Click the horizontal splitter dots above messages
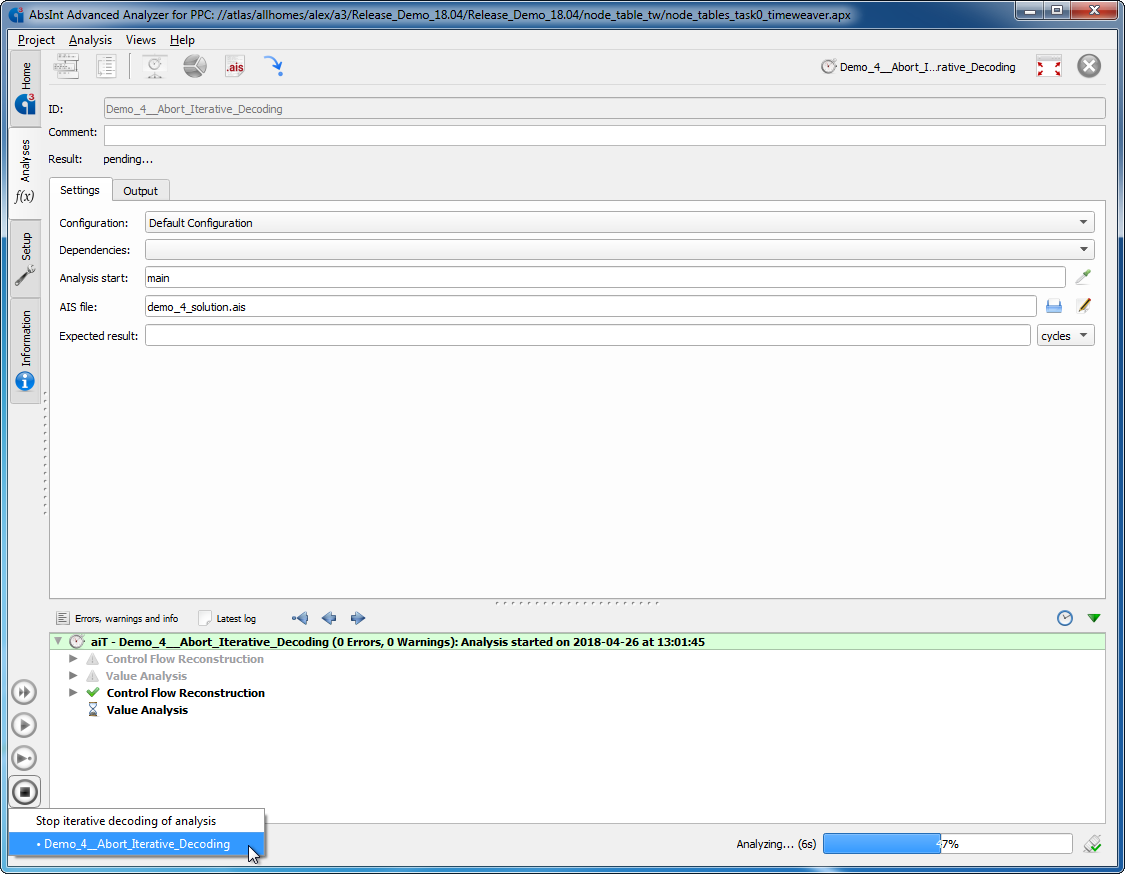The image size is (1125, 874). [577, 603]
